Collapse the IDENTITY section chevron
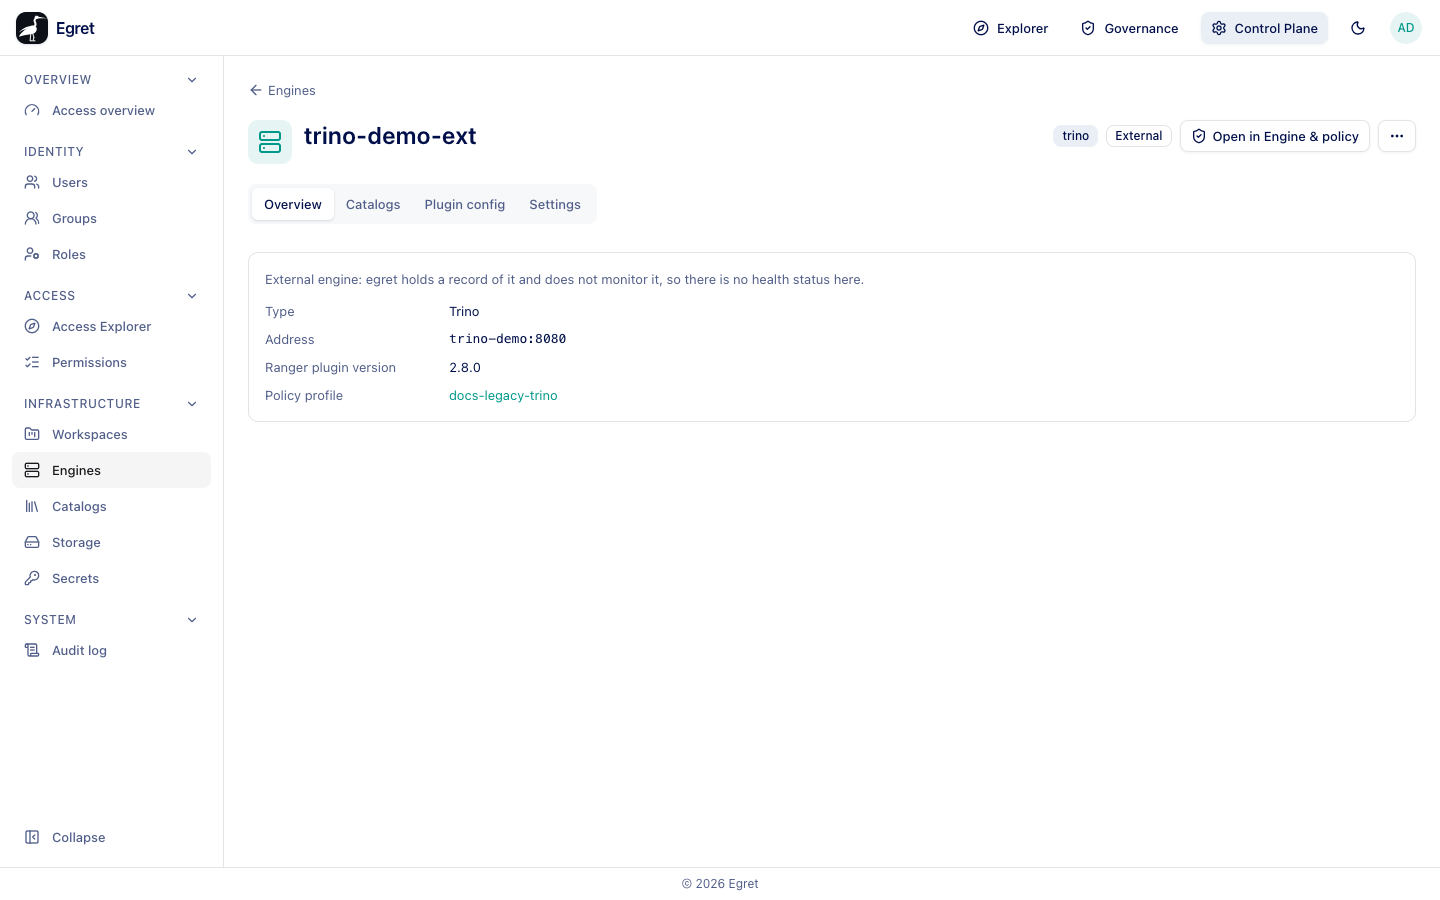Screen dimensions: 1440x900 click(x=192, y=152)
